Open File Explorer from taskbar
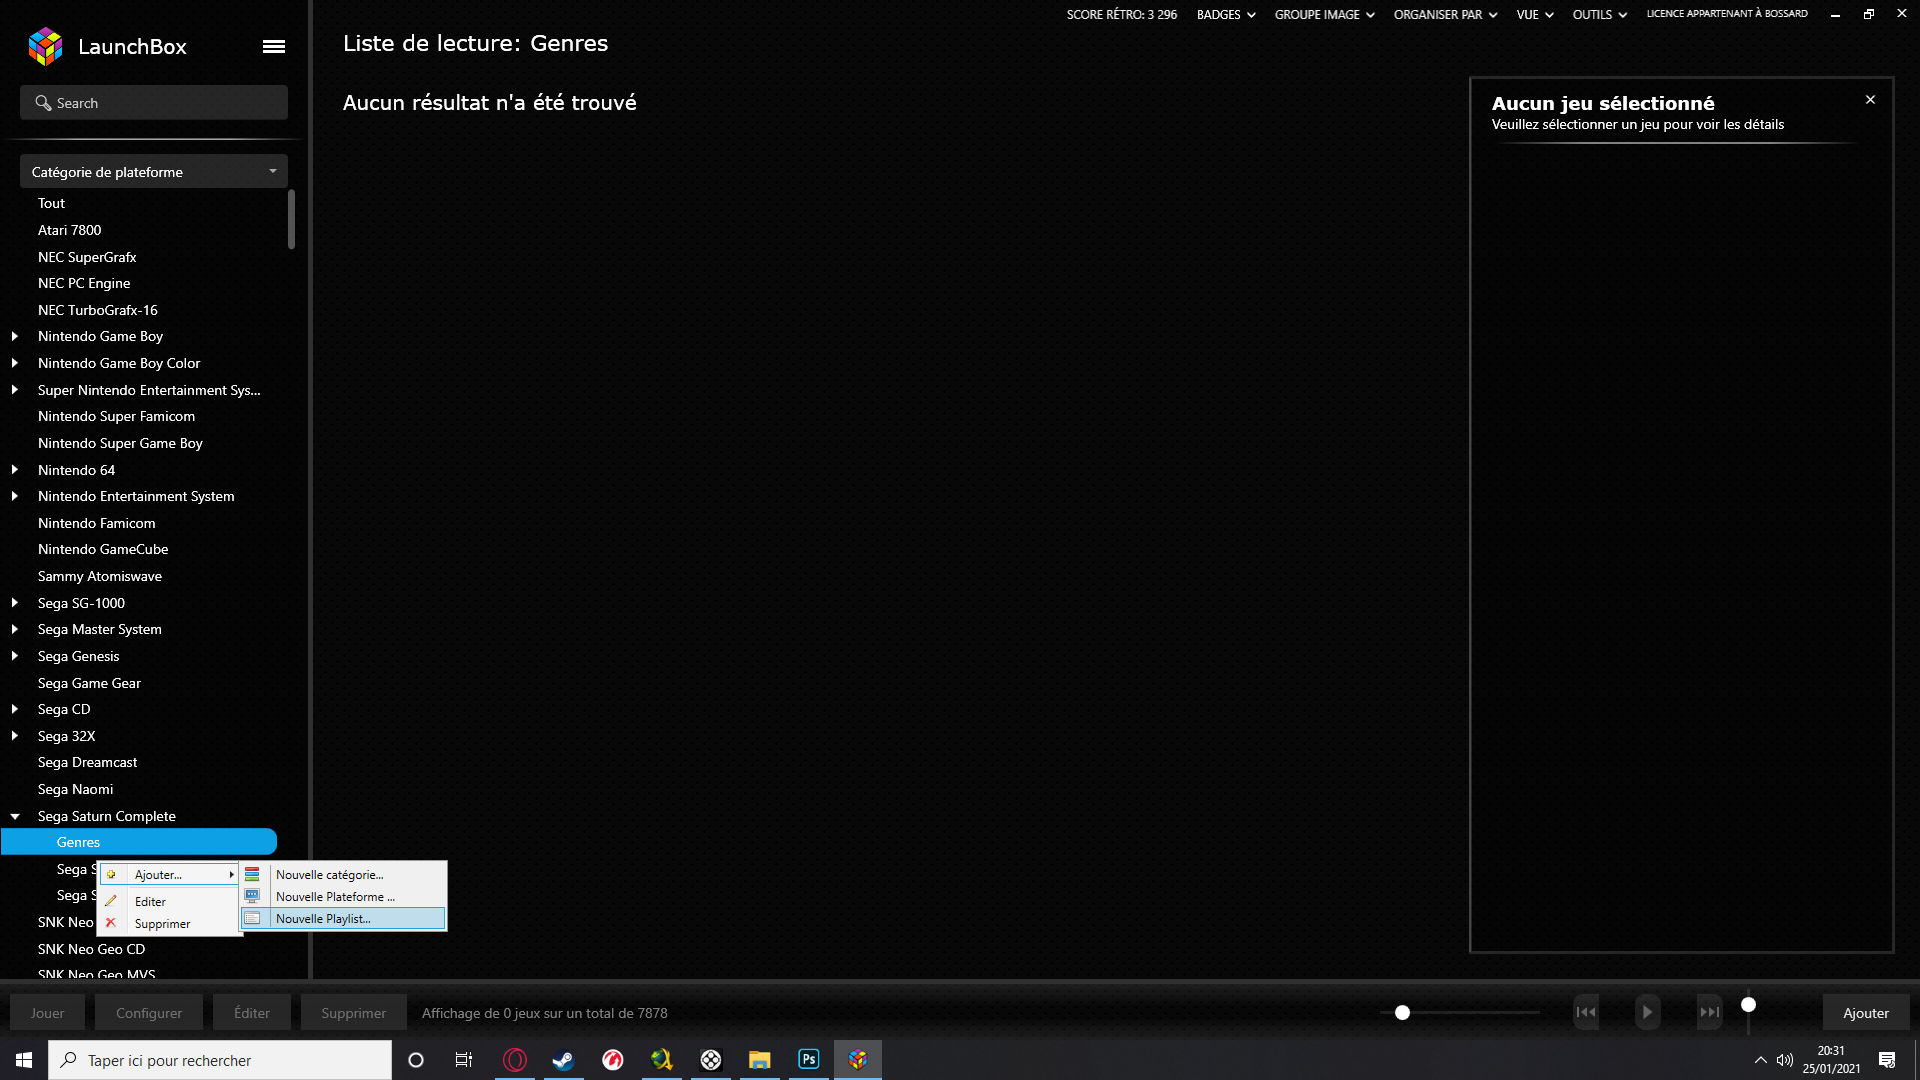This screenshot has width=1920, height=1080. click(760, 1060)
